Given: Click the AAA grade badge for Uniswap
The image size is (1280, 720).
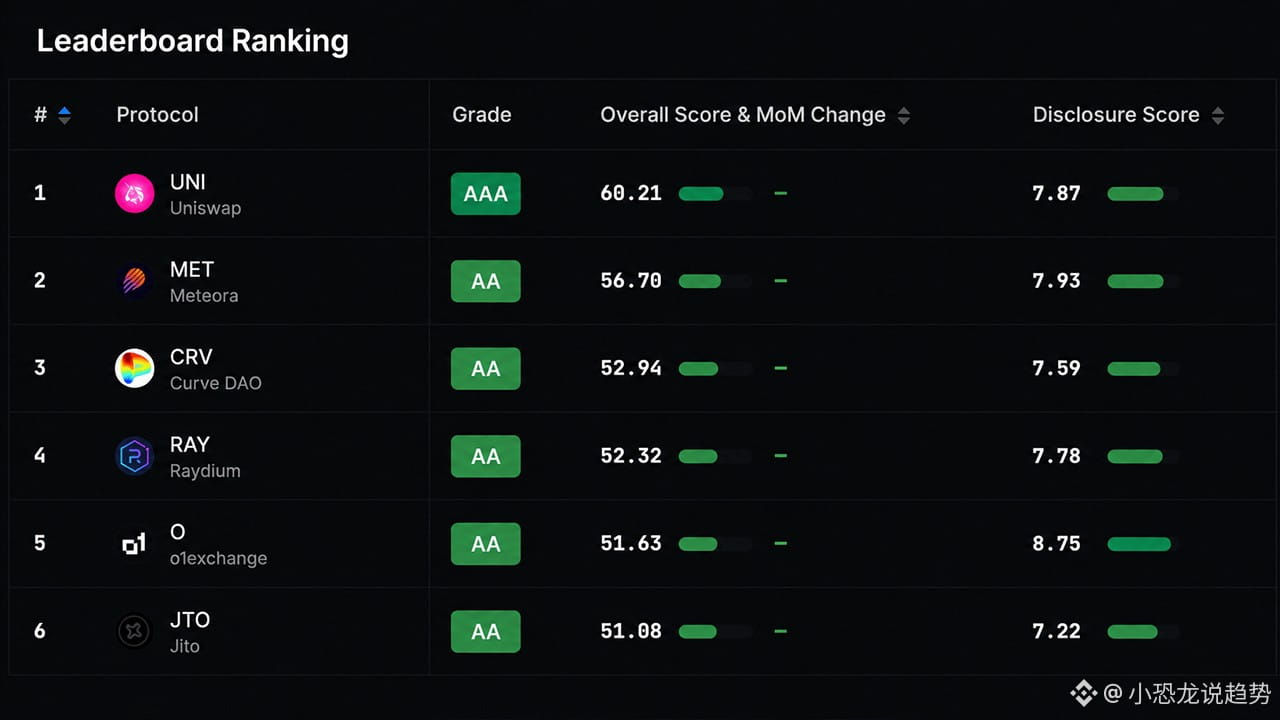Looking at the screenshot, I should (485, 193).
